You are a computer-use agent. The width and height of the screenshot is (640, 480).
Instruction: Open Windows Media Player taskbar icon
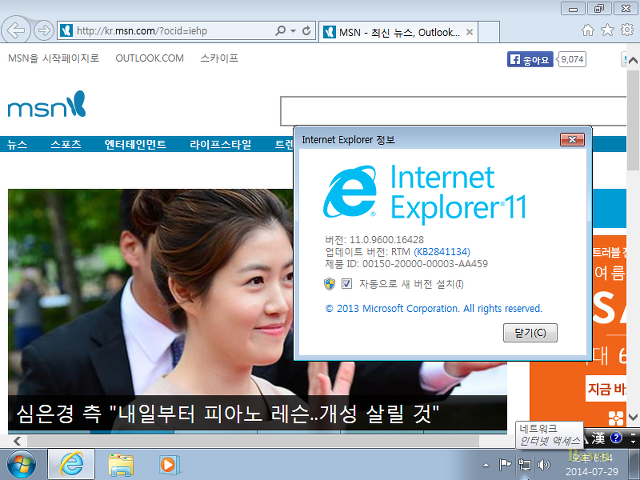[x=169, y=465]
